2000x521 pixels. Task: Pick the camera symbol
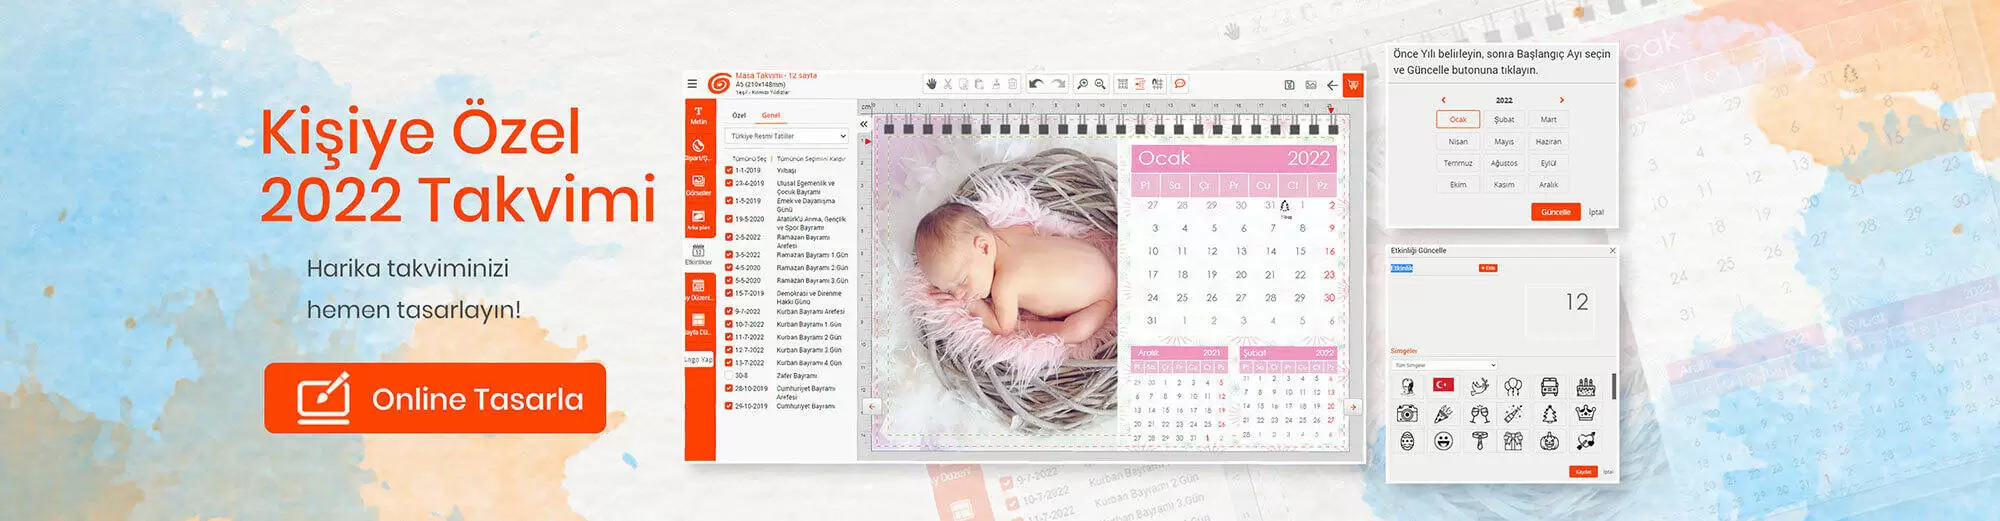[x=1407, y=413]
